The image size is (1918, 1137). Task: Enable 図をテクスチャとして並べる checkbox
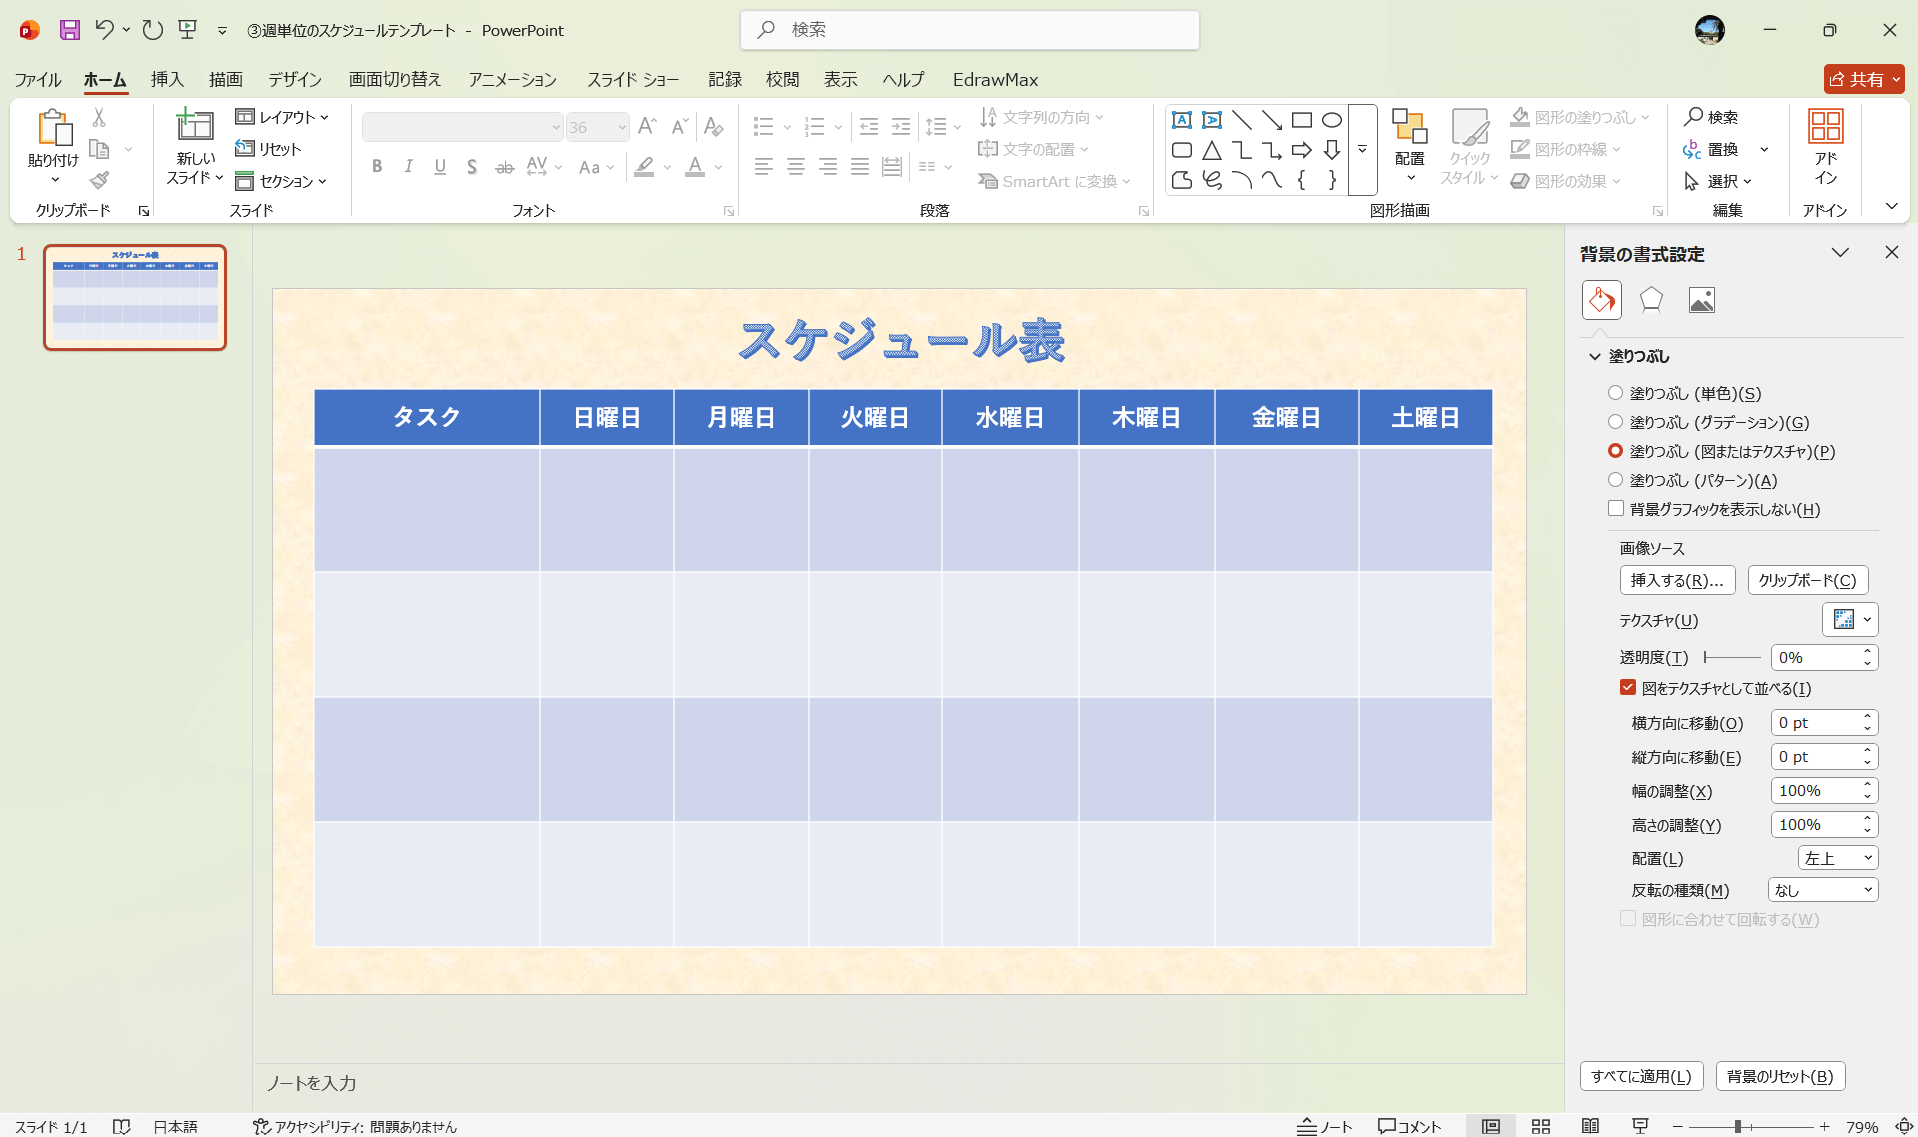click(1626, 688)
